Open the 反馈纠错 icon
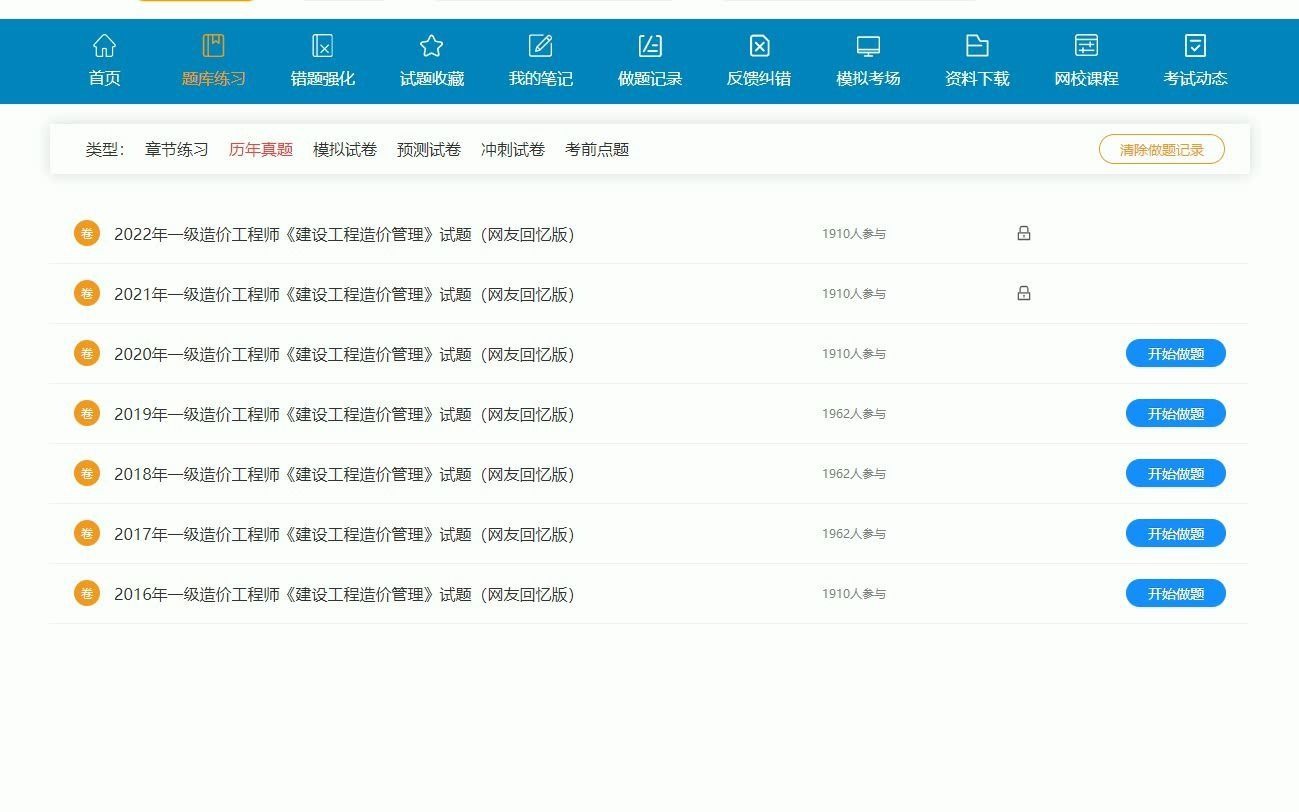Image resolution: width=1299 pixels, height=812 pixels. click(x=759, y=45)
